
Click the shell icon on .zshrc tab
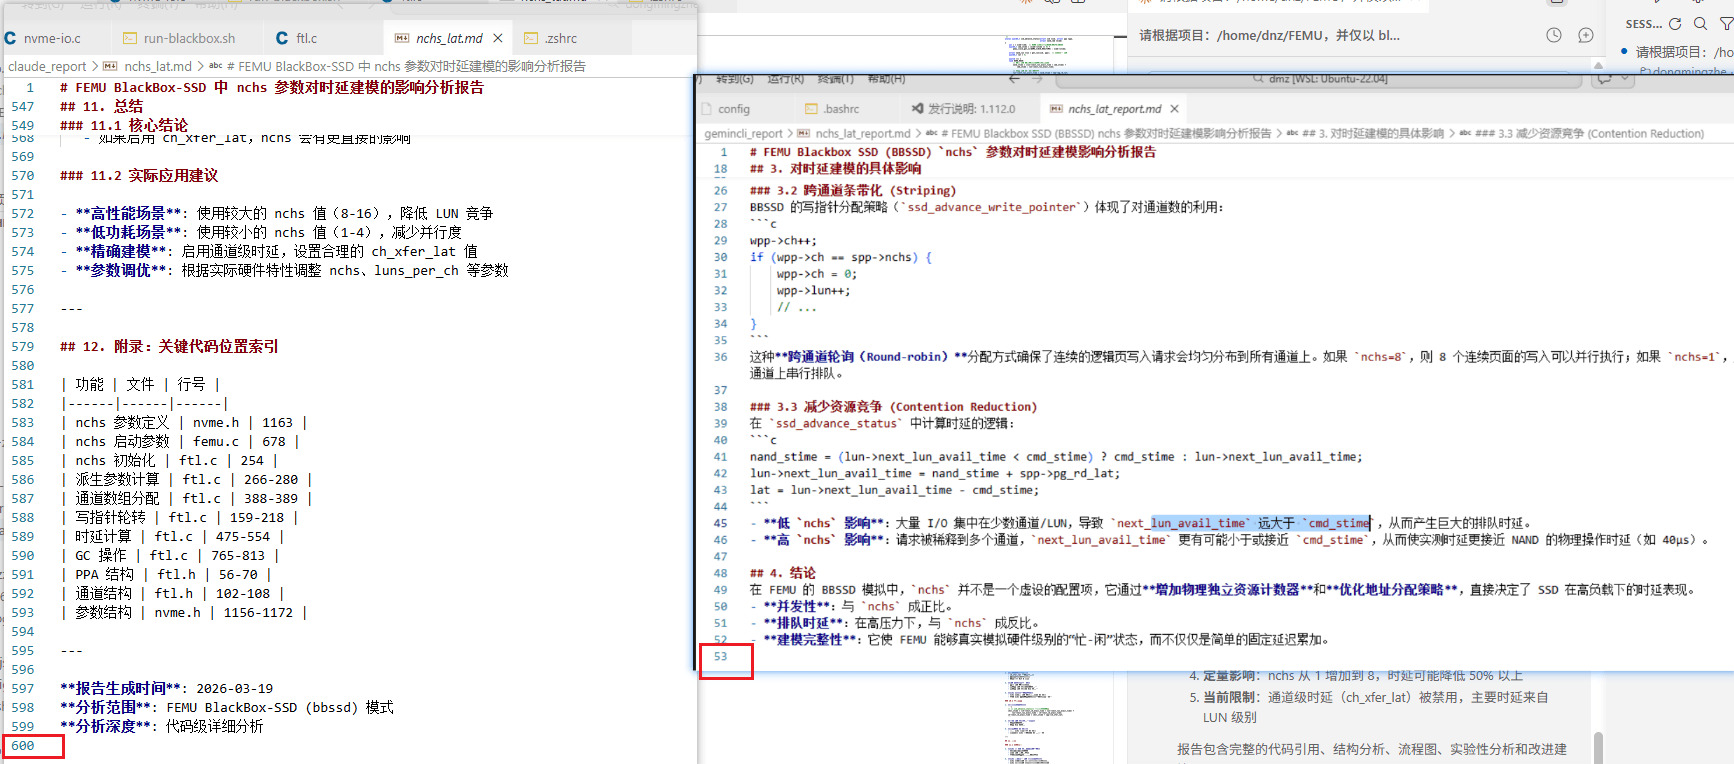531,38
